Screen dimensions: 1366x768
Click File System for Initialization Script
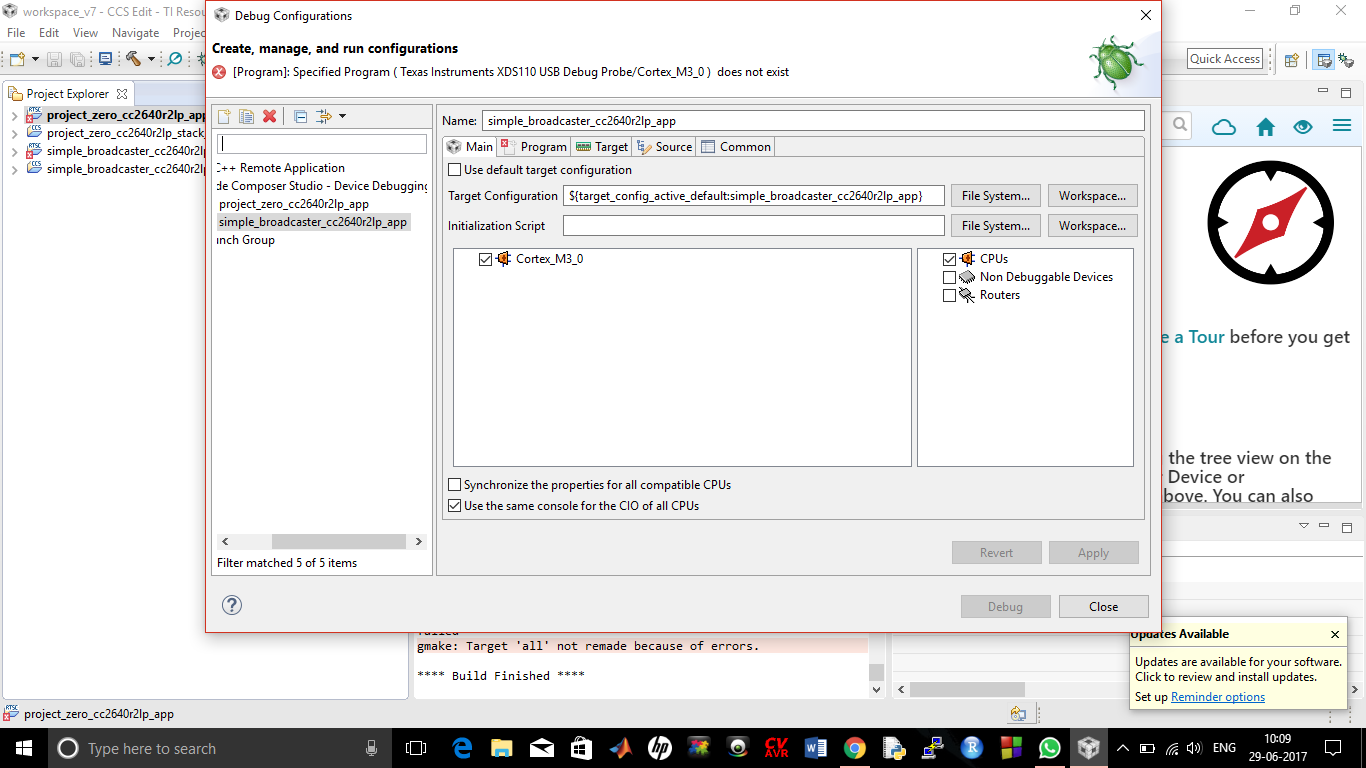pyautogui.click(x=996, y=226)
